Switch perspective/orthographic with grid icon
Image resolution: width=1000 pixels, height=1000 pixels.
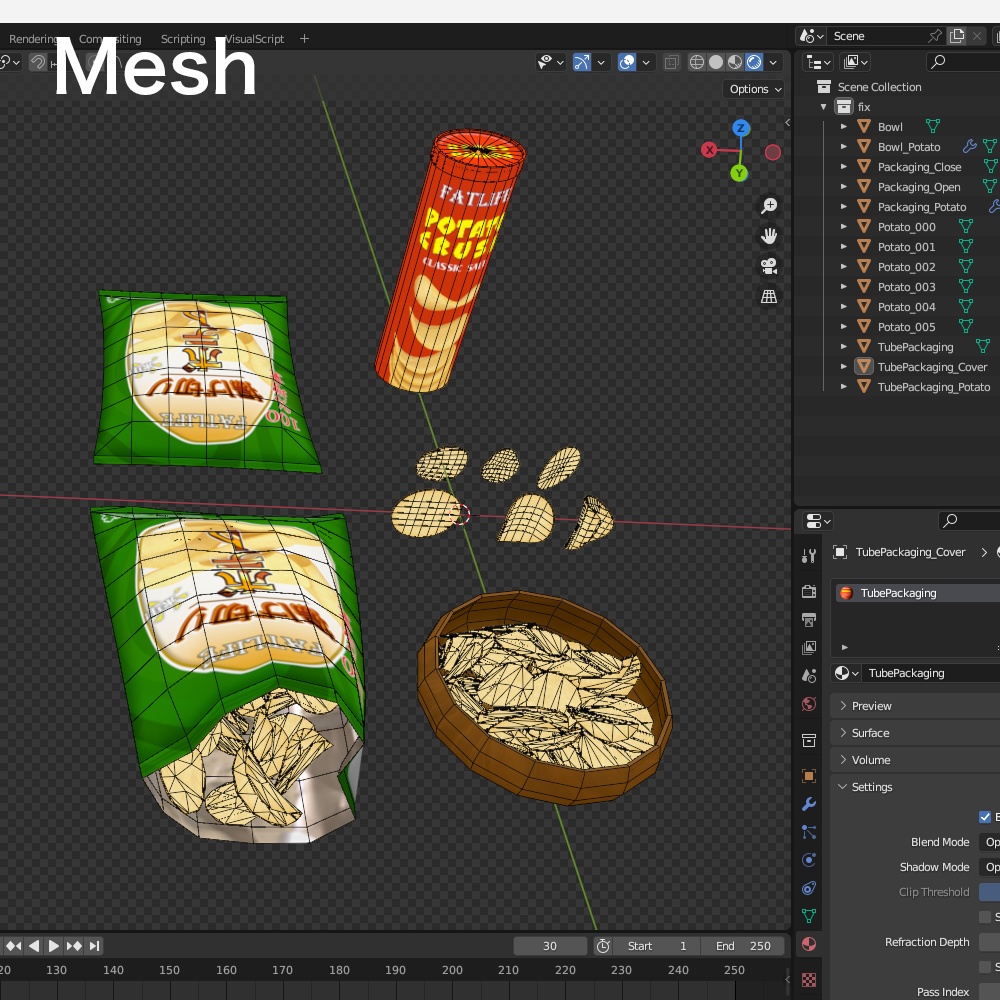(x=769, y=297)
